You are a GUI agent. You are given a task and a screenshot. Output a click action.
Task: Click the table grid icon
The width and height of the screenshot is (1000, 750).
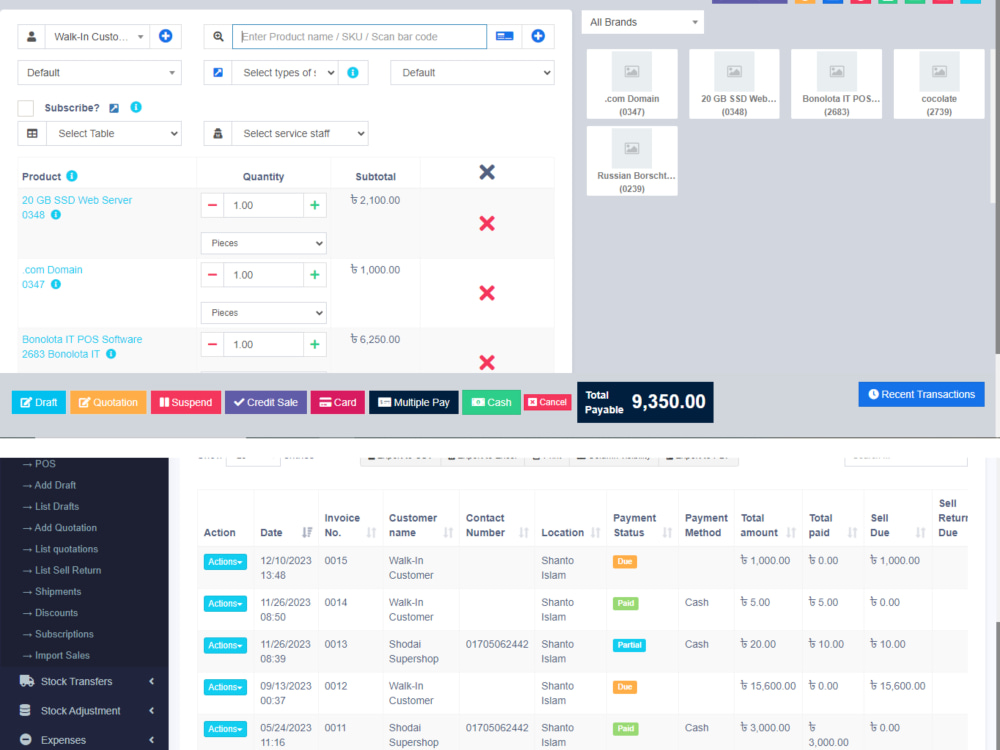click(32, 133)
